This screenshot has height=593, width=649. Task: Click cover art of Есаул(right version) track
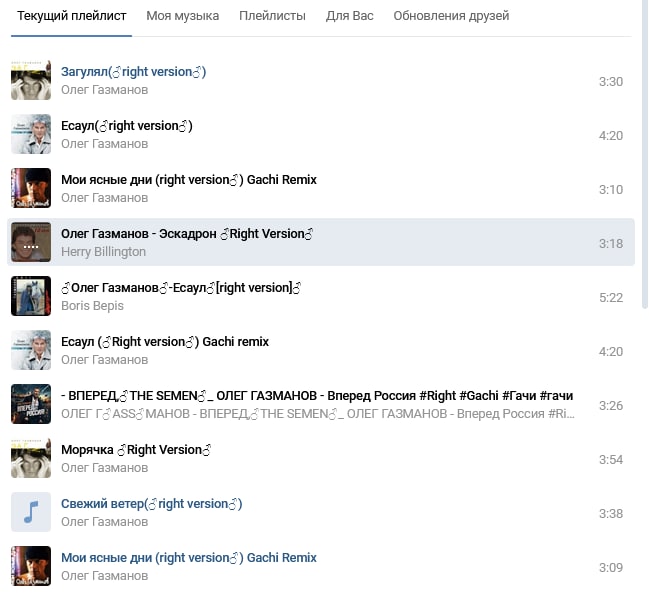tap(31, 134)
